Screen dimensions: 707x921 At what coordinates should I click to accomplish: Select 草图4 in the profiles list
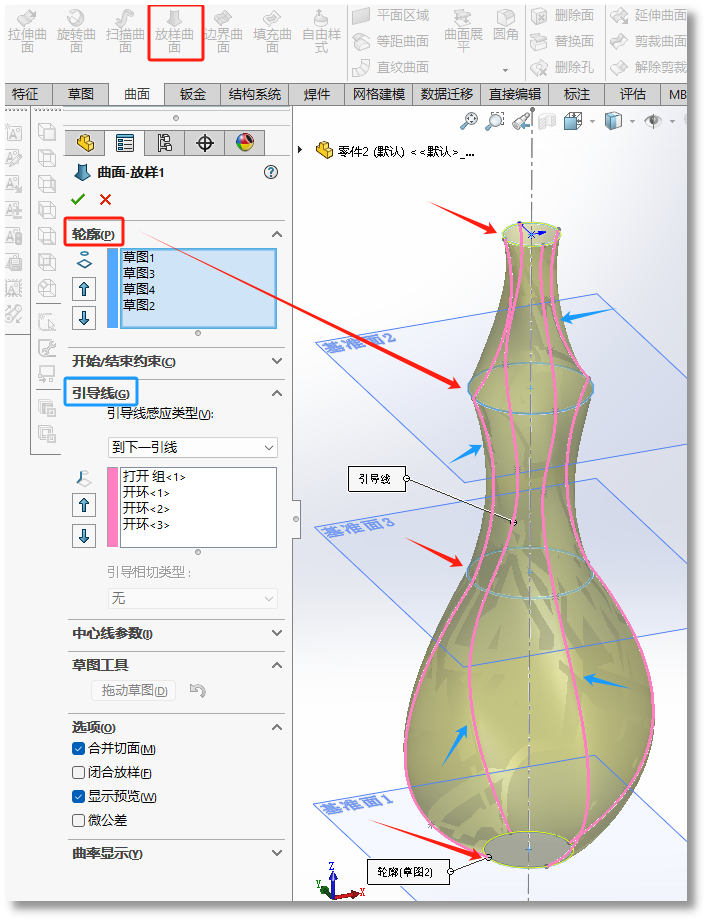[x=198, y=289]
